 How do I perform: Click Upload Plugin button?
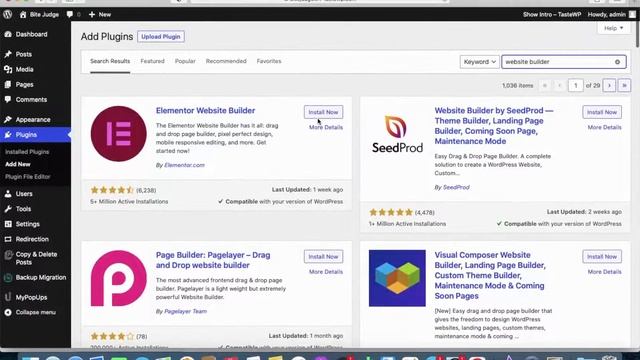point(160,36)
